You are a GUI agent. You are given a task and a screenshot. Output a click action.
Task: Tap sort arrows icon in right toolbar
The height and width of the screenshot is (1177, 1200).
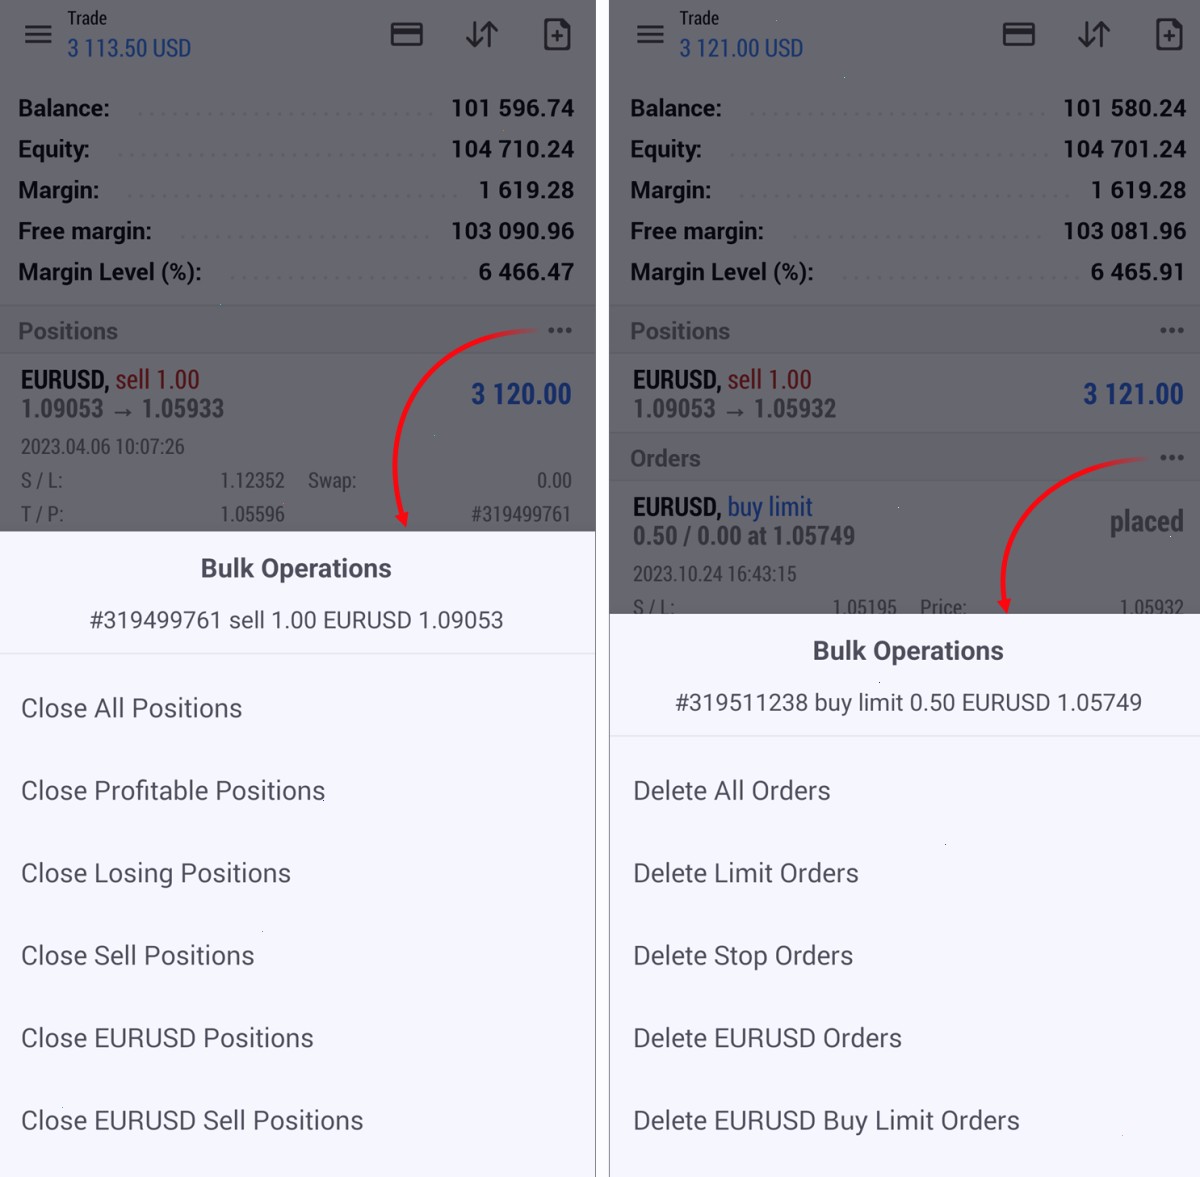[1094, 35]
